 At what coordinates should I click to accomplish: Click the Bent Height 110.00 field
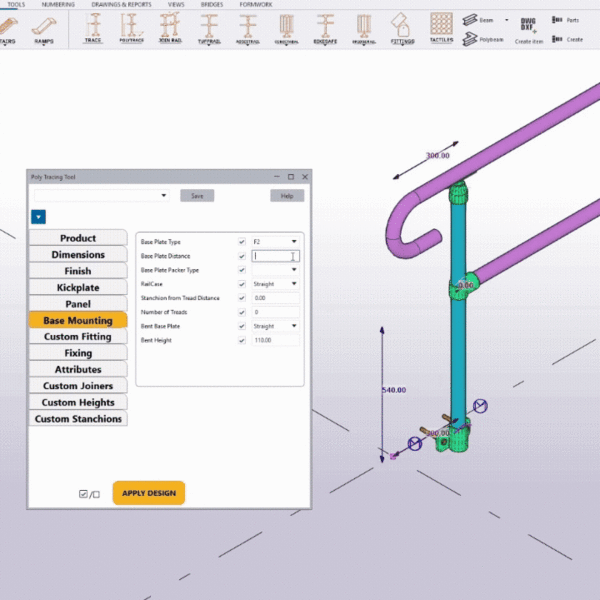(x=276, y=340)
